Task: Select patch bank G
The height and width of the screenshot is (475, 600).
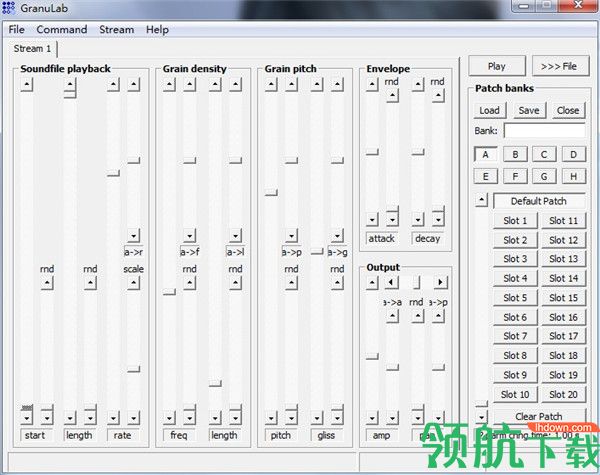Action: [544, 176]
